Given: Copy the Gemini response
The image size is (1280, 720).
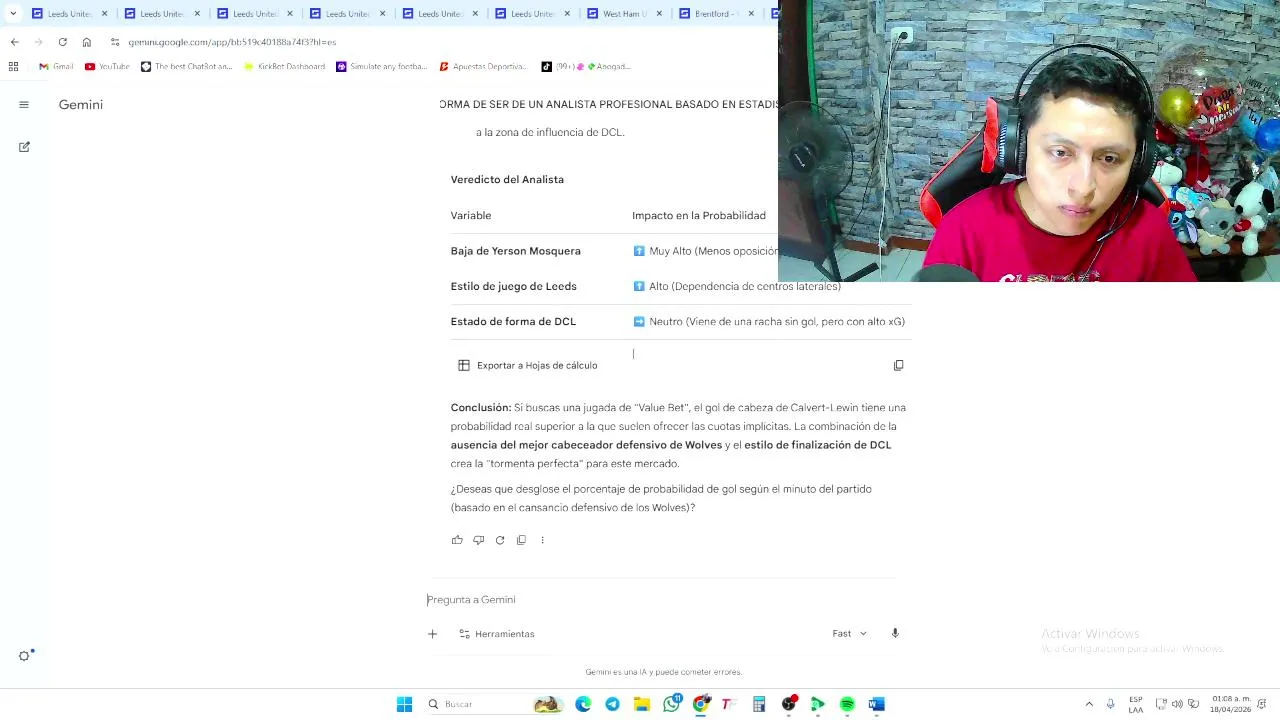Looking at the screenshot, I should pos(521,540).
